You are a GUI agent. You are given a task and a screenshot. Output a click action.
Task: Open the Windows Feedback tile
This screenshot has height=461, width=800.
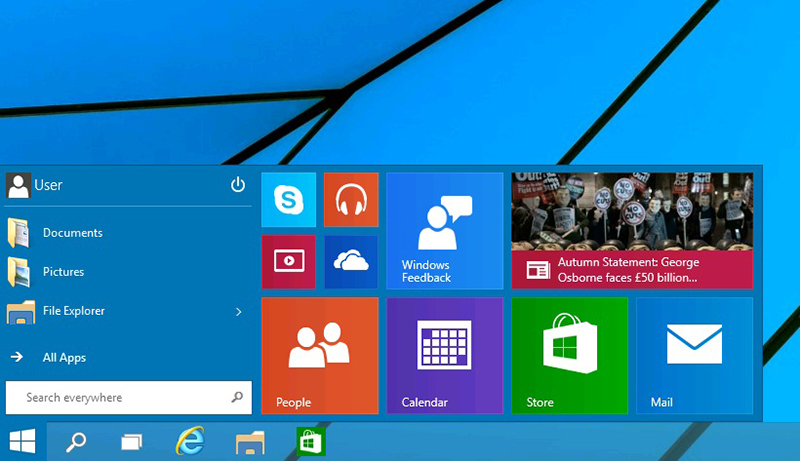445,231
